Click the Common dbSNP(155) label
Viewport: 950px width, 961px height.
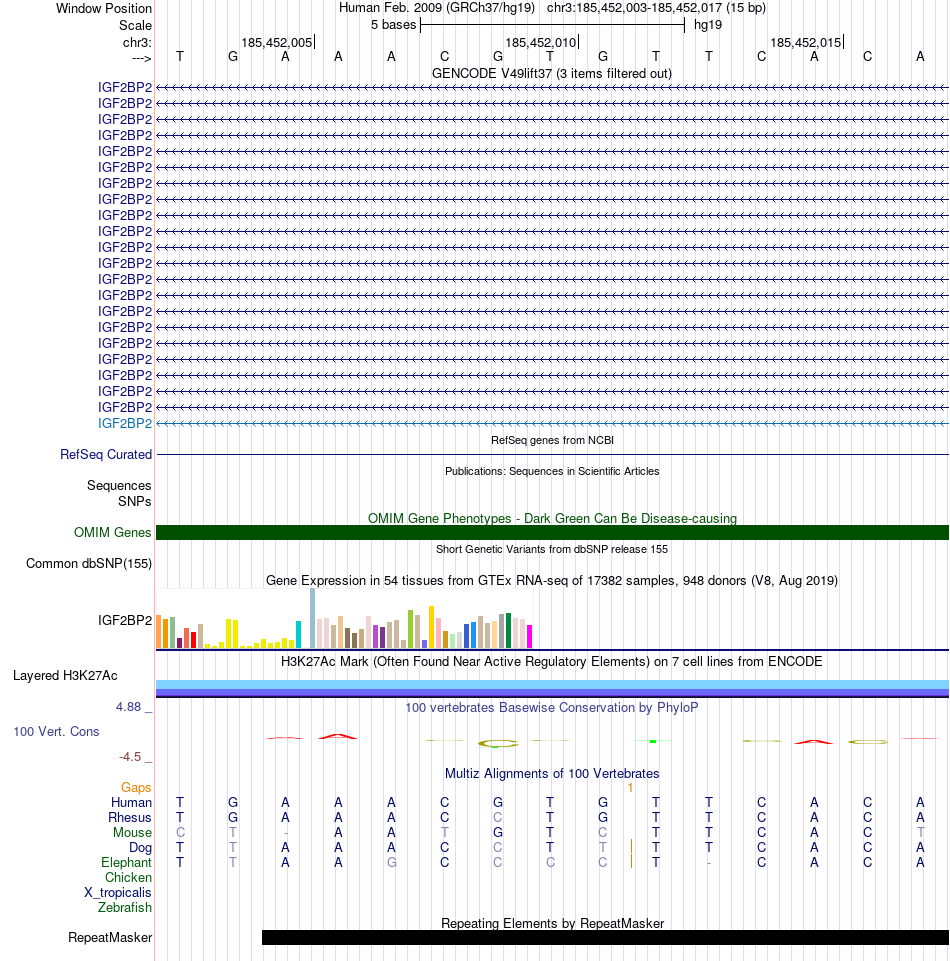pos(88,563)
